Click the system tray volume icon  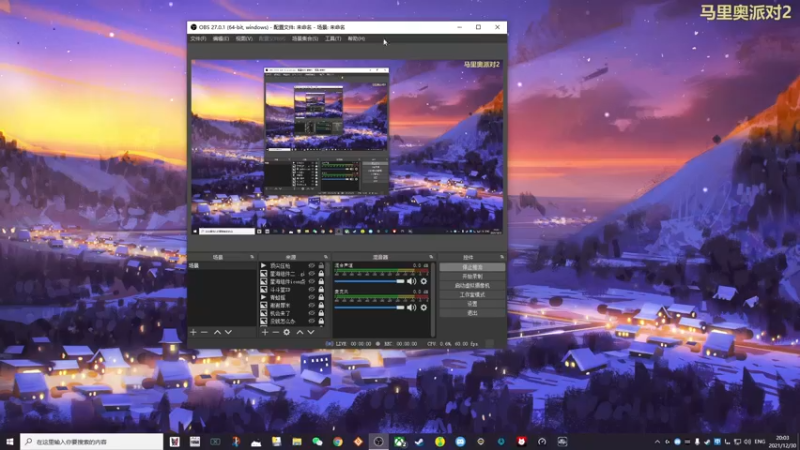747,442
